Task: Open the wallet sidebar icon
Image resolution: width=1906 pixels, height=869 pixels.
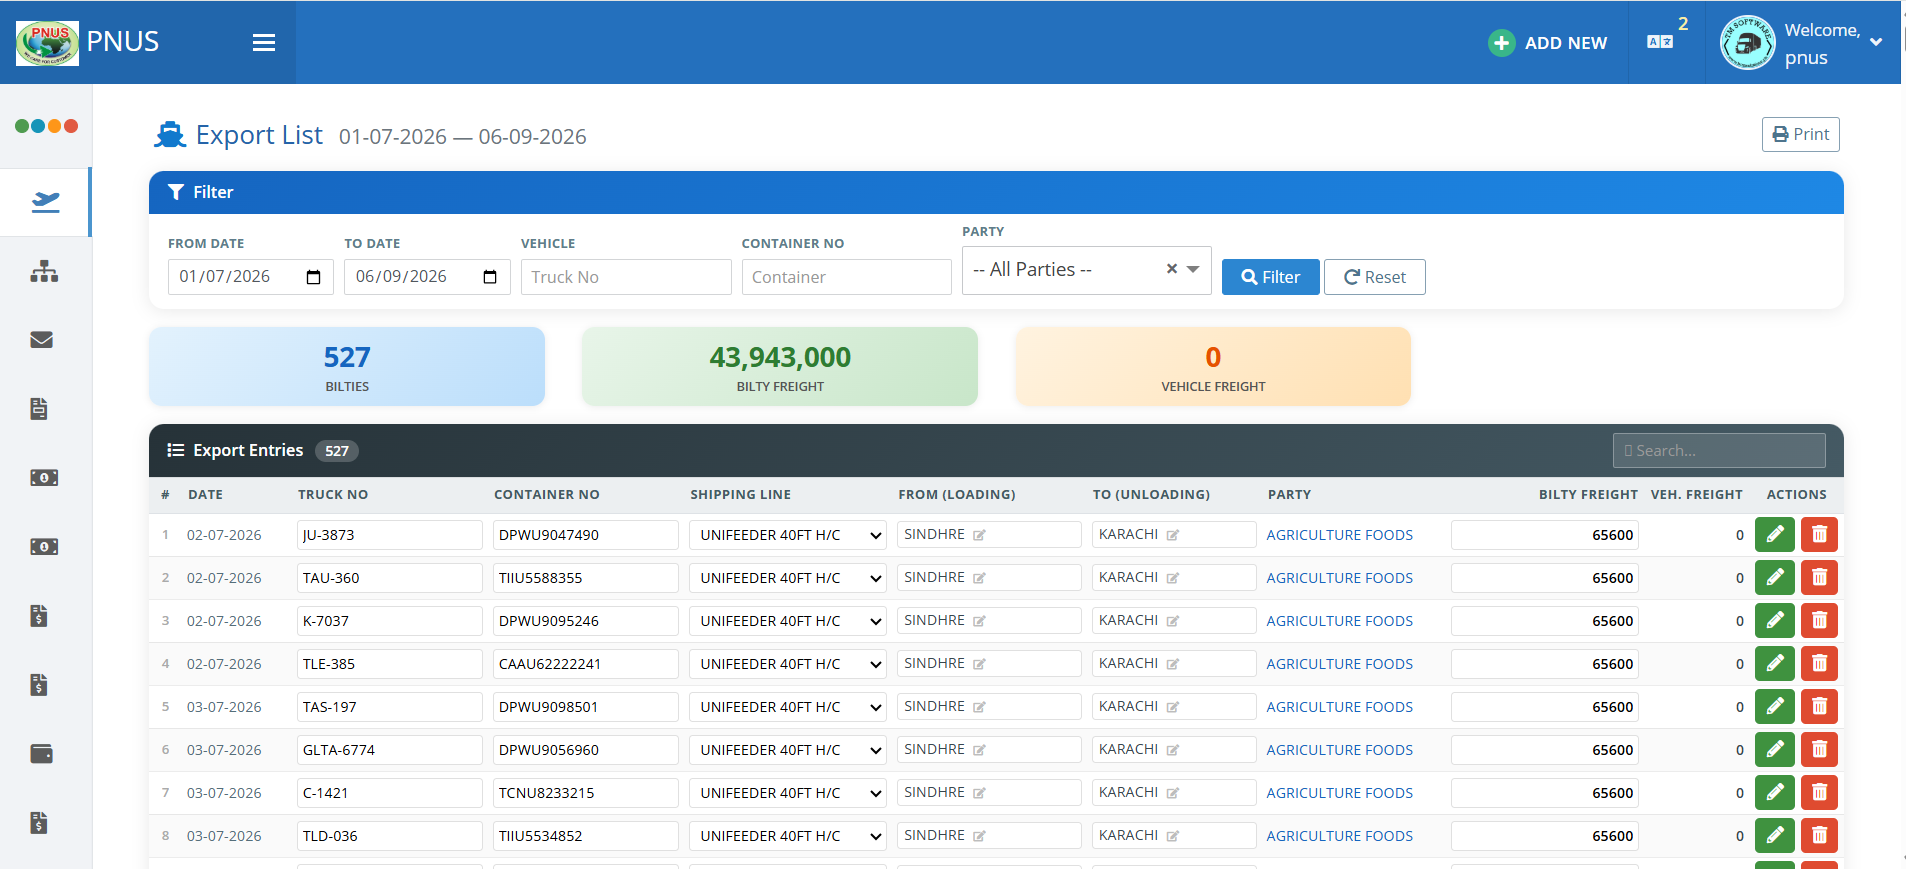Action: pyautogui.click(x=42, y=753)
